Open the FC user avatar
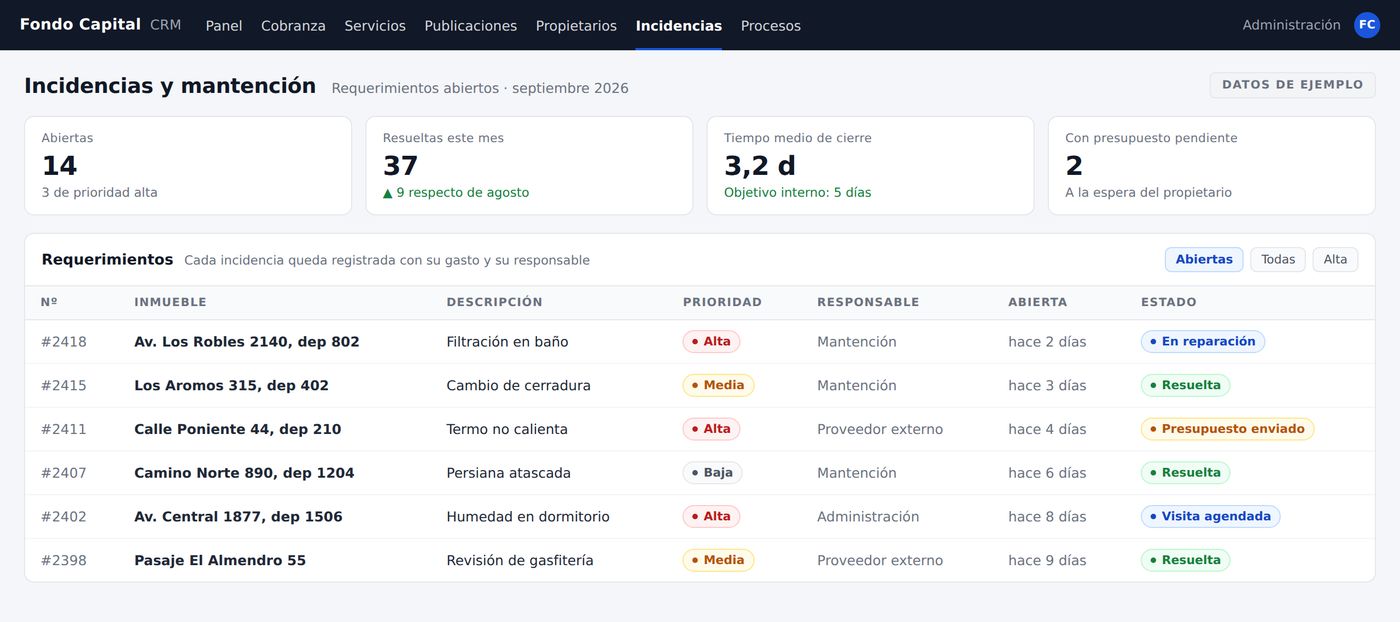1400x622 pixels. tap(1367, 25)
